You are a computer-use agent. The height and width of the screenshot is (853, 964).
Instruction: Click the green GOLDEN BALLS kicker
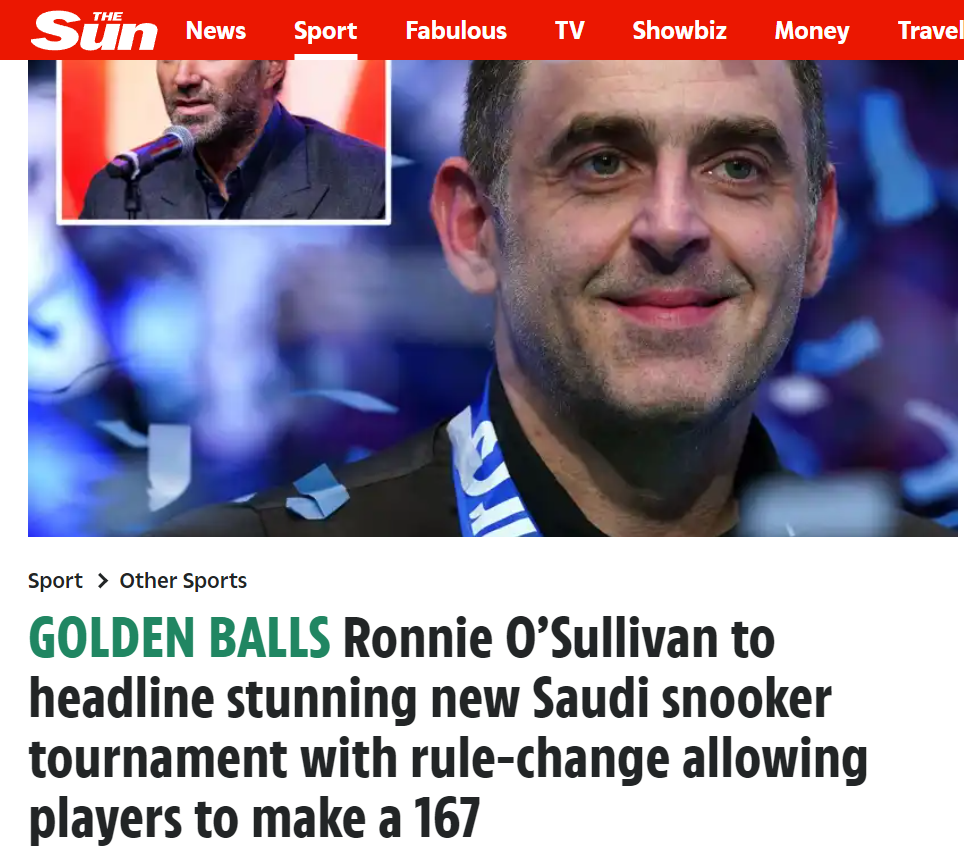point(180,638)
